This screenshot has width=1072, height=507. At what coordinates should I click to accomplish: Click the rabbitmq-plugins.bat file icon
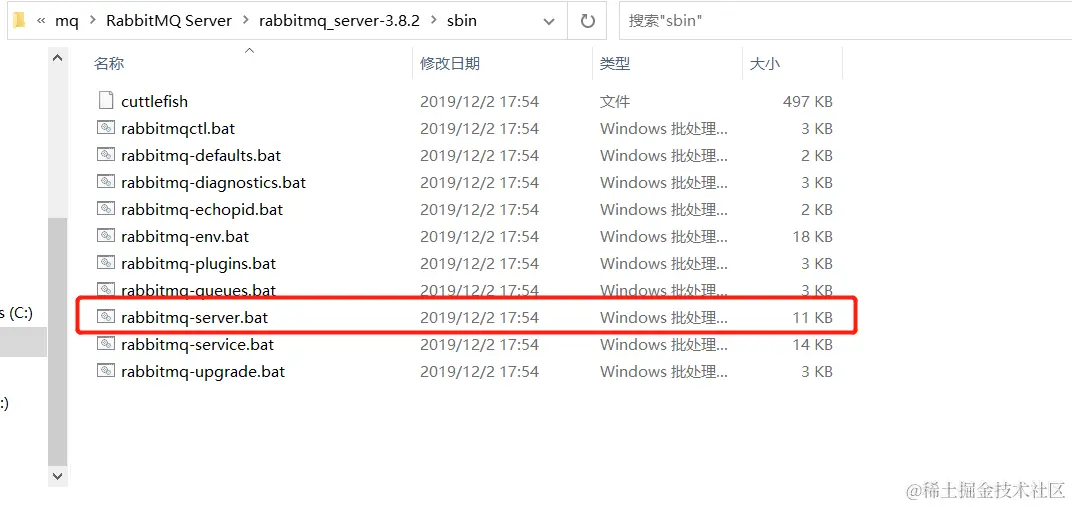click(x=105, y=263)
